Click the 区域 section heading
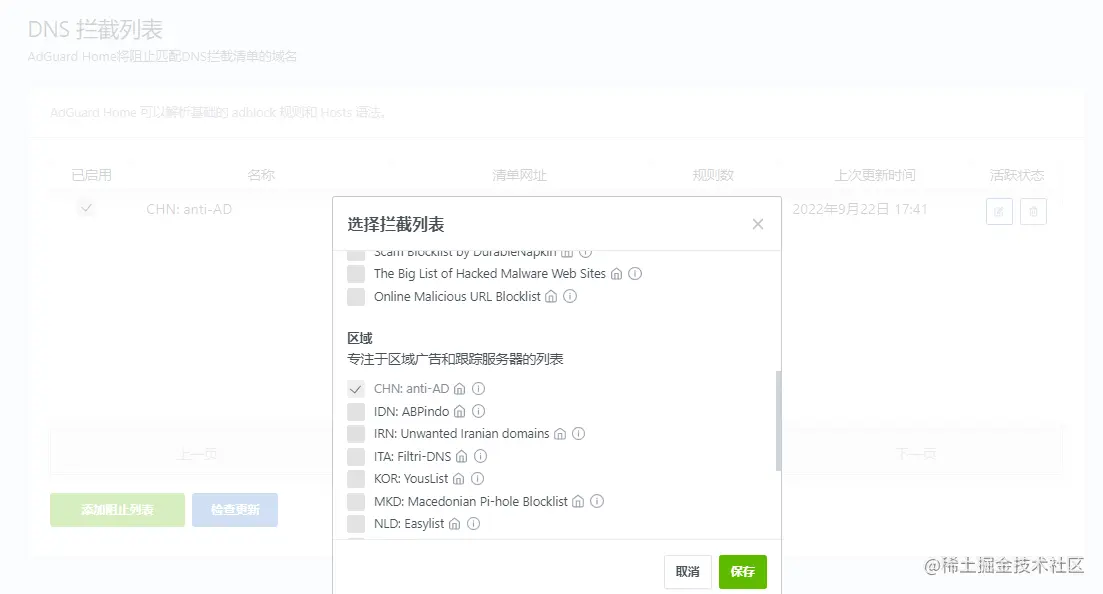Image resolution: width=1103 pixels, height=594 pixels. [x=360, y=339]
